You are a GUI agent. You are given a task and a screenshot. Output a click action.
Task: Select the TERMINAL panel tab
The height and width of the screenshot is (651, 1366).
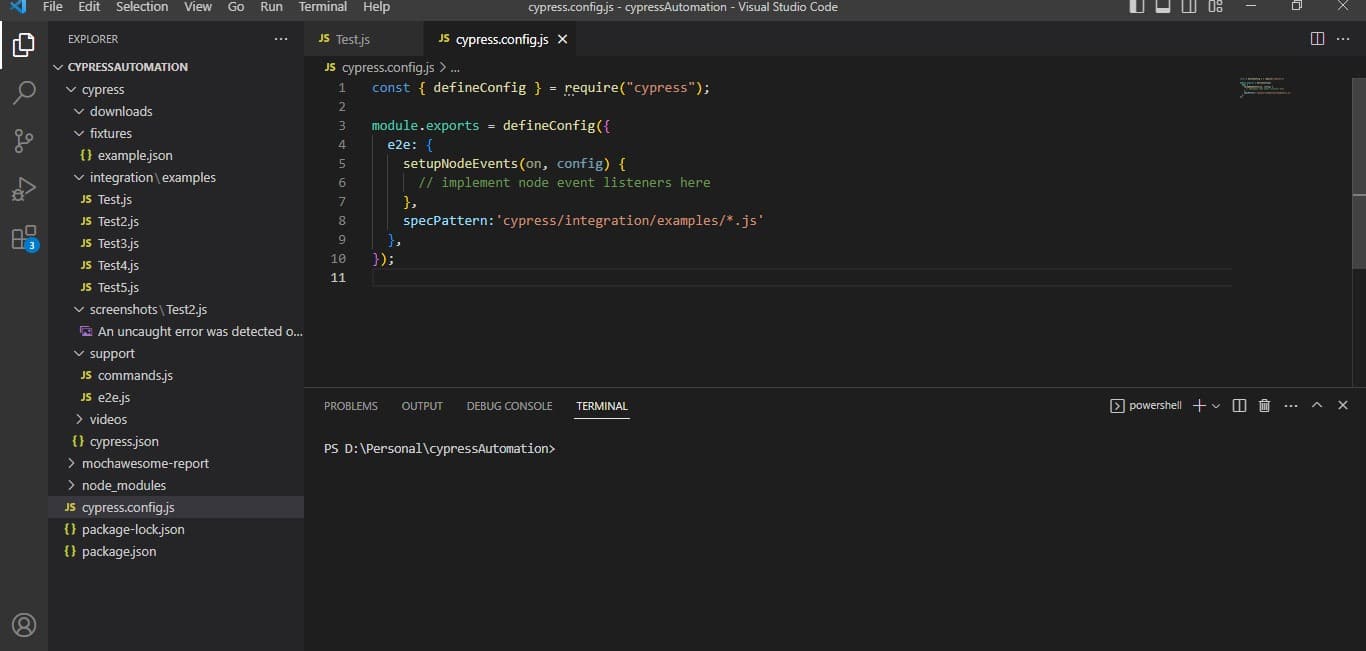pyautogui.click(x=602, y=406)
